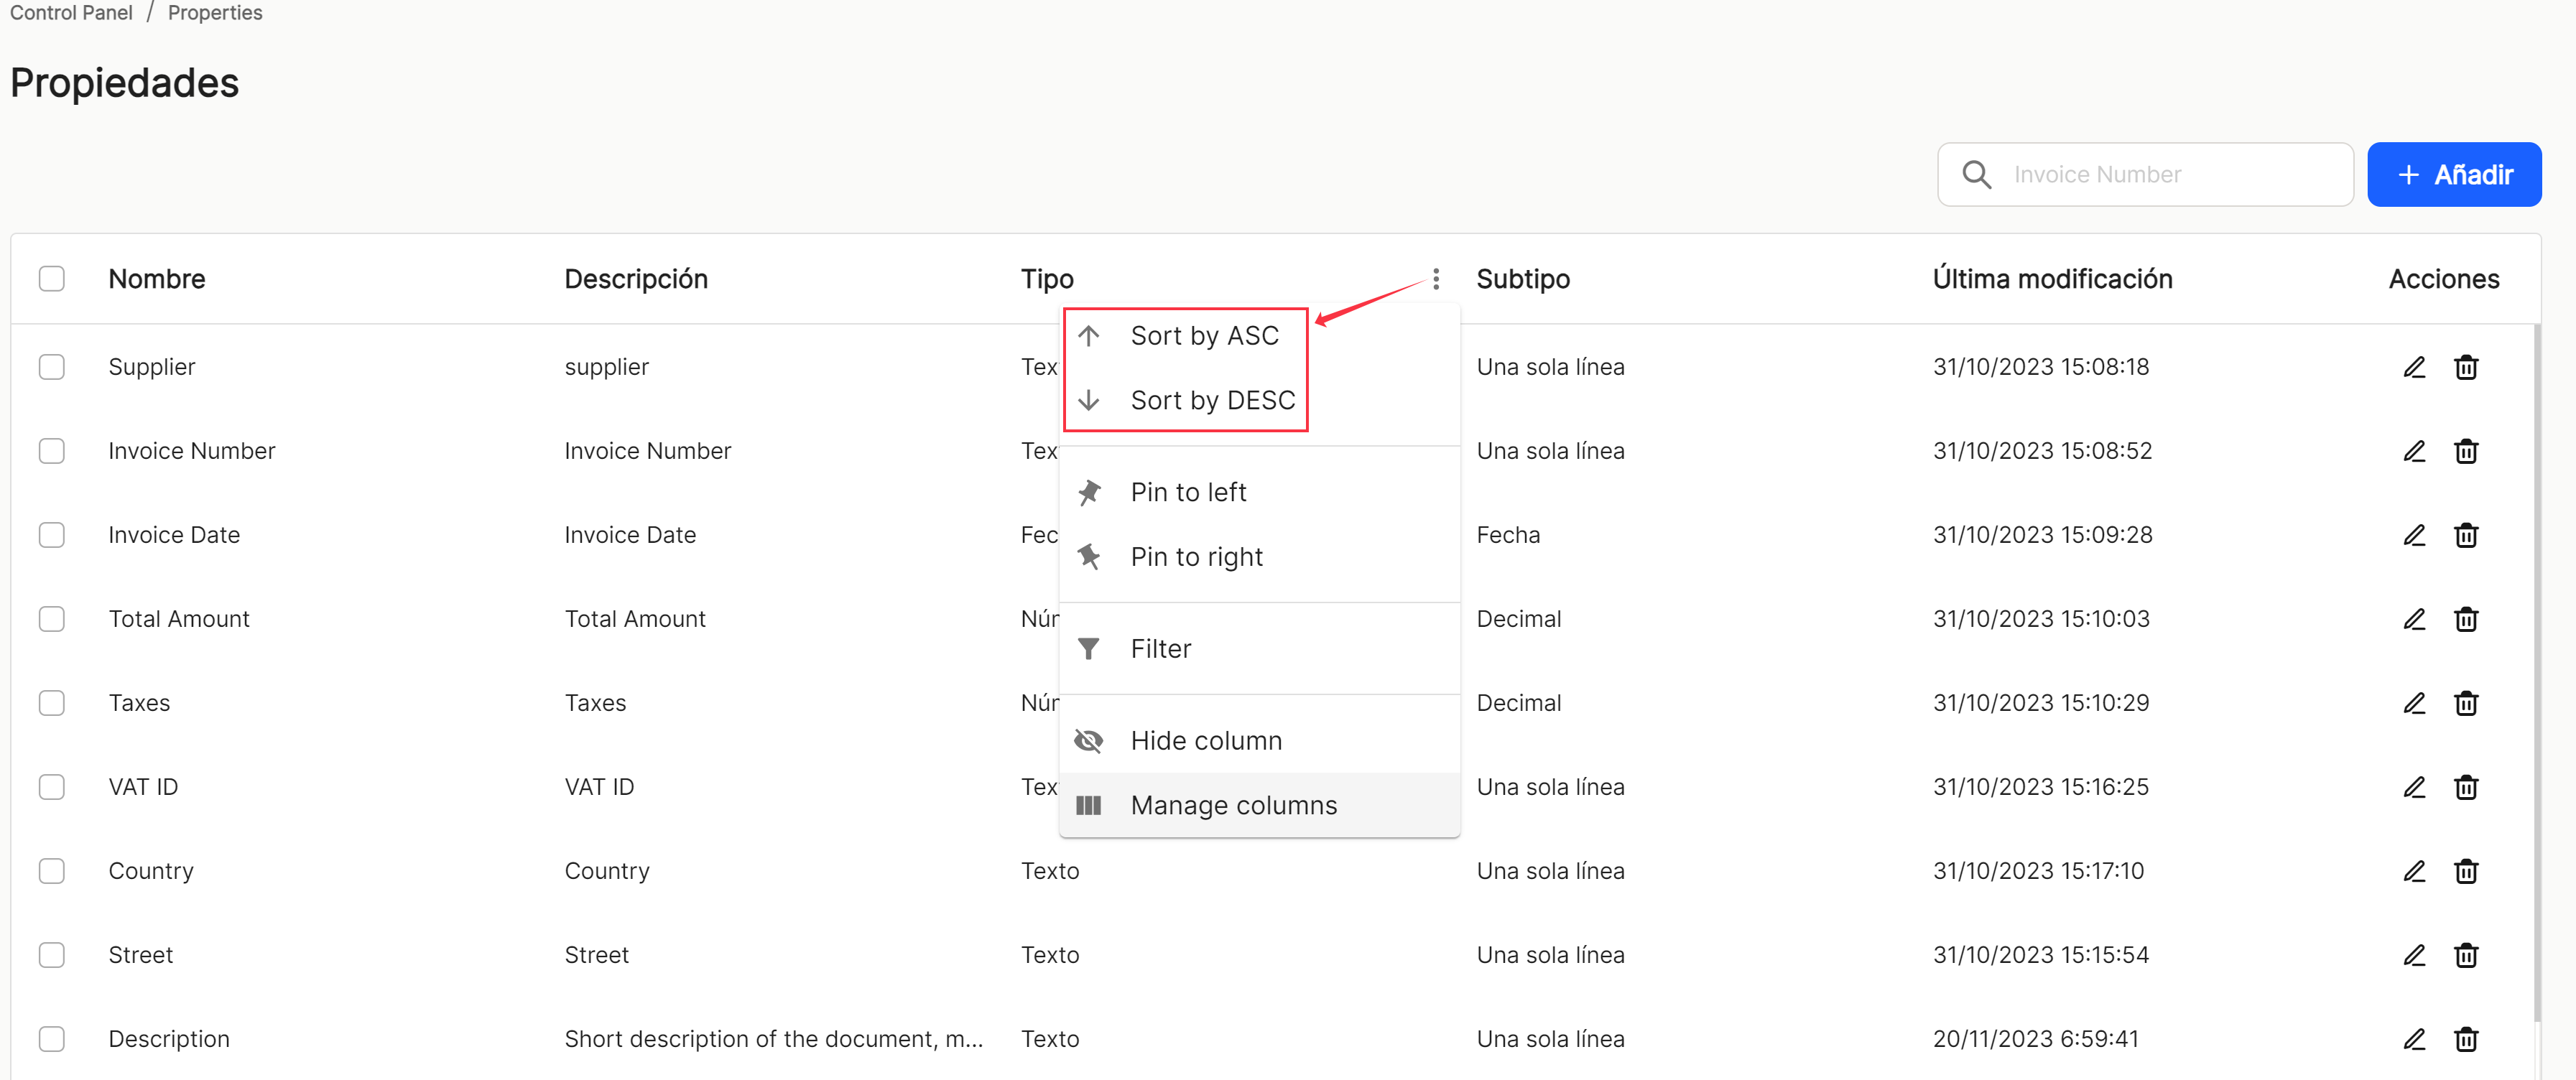The image size is (2576, 1080).
Task: Delete the VAT ID property with the trash icon
Action: click(x=2466, y=787)
